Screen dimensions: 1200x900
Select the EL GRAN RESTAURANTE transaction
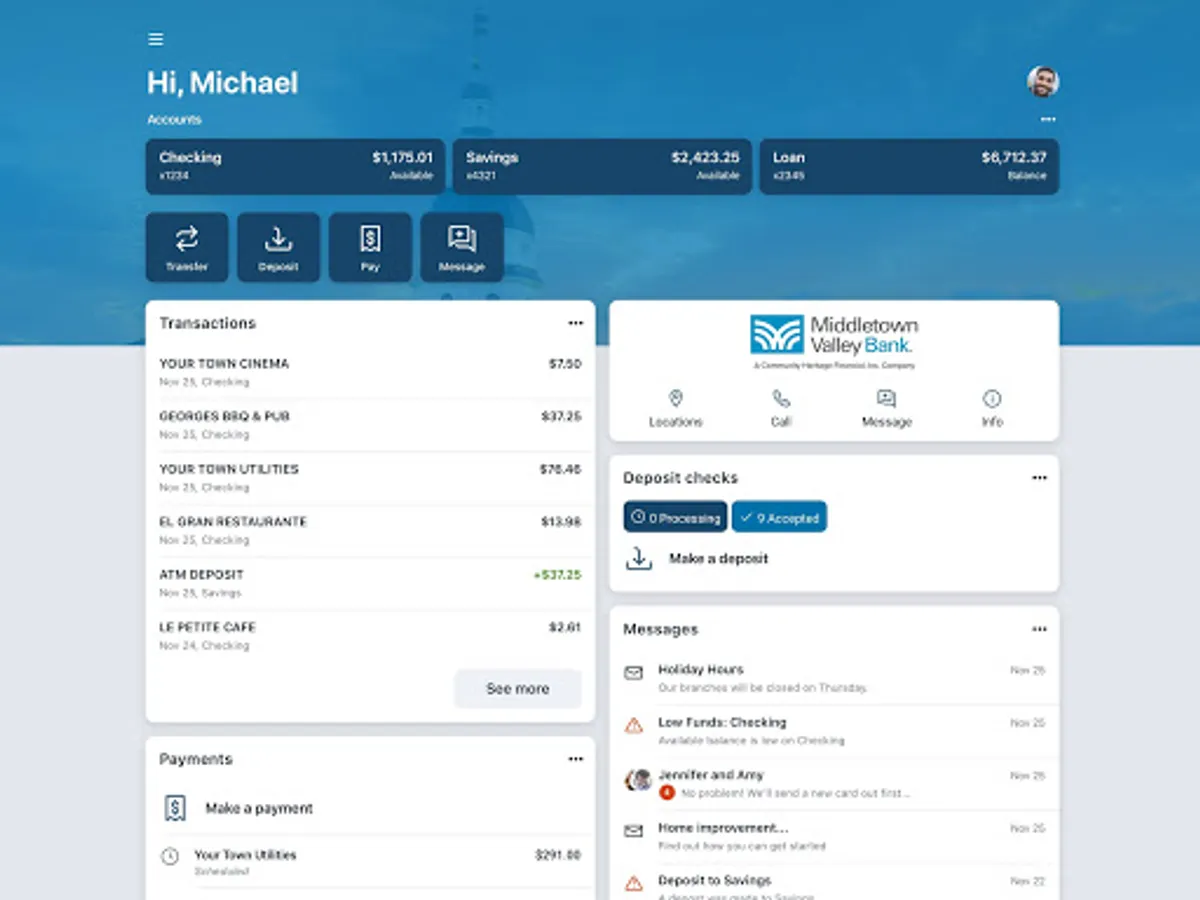point(370,531)
